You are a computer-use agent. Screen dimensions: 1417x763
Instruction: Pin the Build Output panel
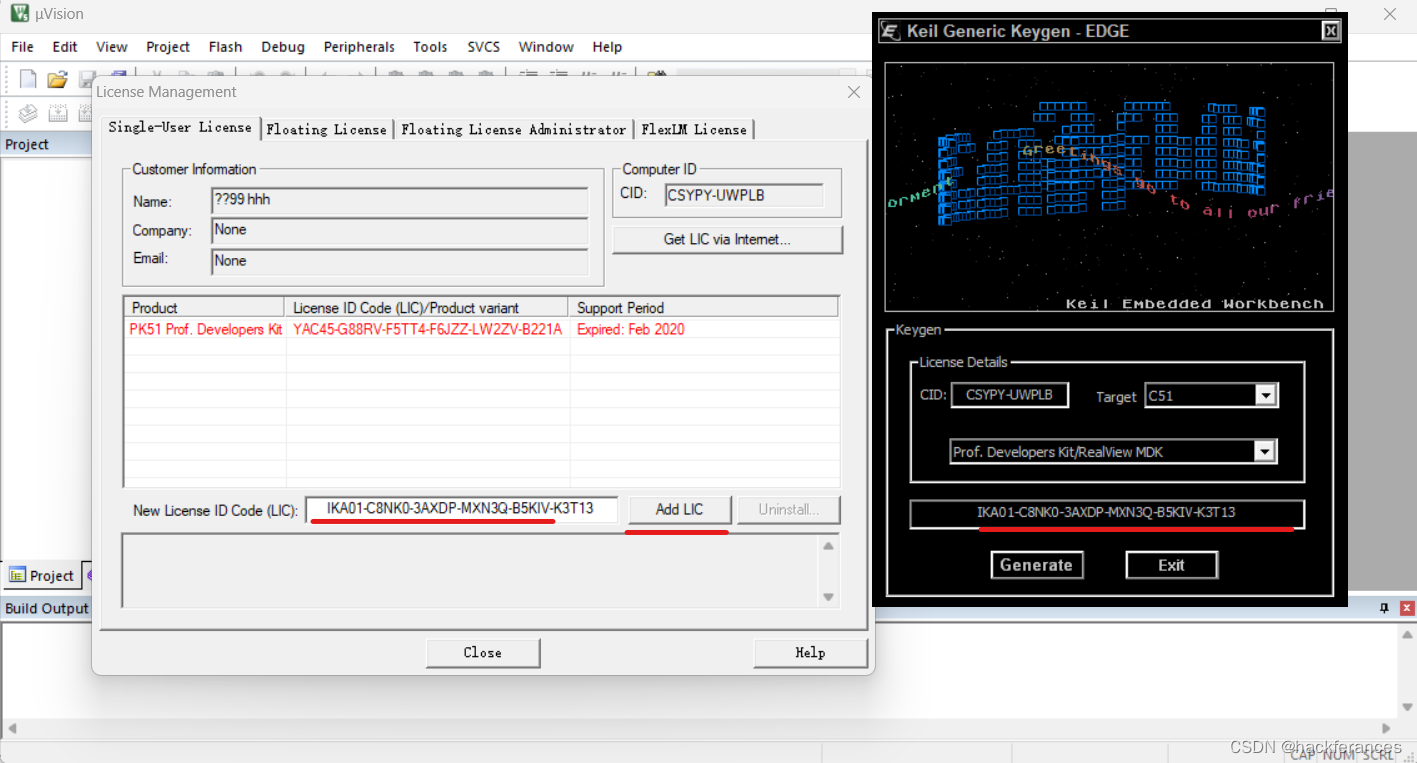(1385, 608)
